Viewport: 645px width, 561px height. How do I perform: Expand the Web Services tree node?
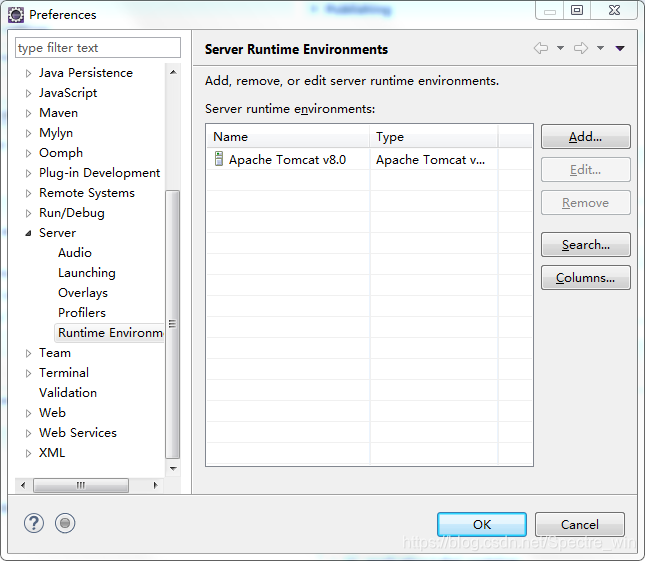click(x=28, y=433)
